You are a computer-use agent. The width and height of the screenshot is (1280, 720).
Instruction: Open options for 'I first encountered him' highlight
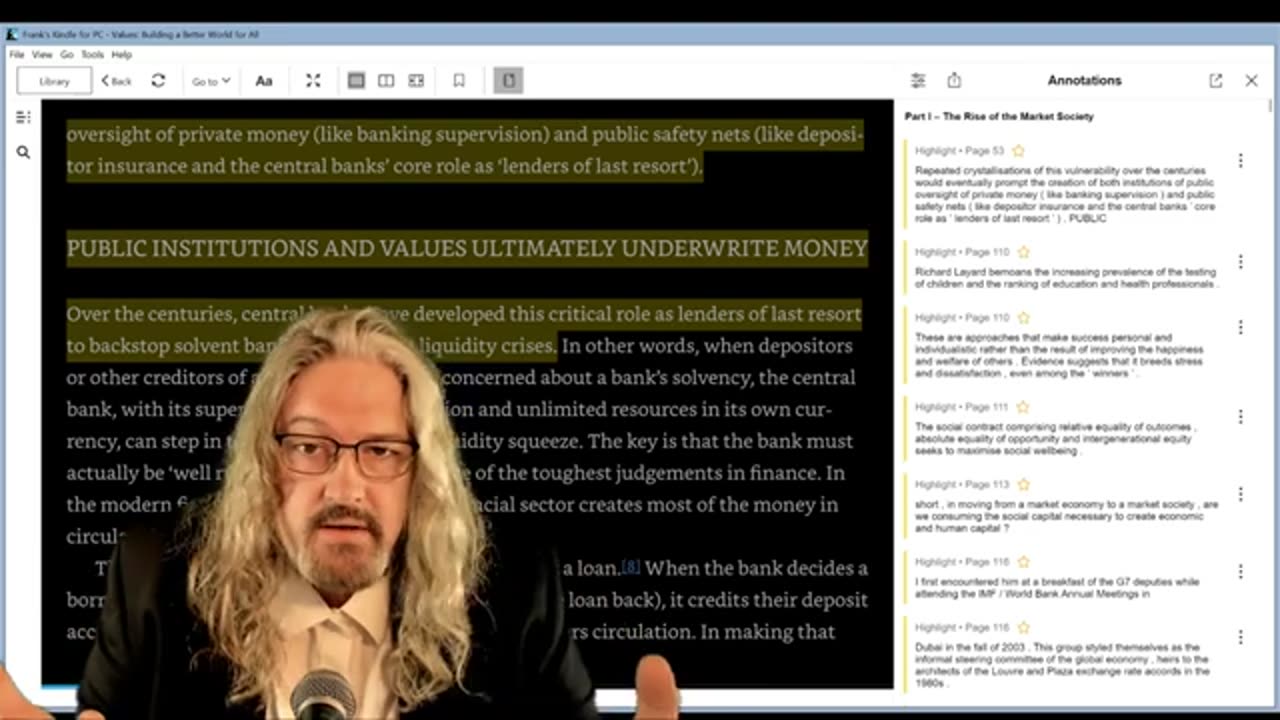pyautogui.click(x=1240, y=571)
